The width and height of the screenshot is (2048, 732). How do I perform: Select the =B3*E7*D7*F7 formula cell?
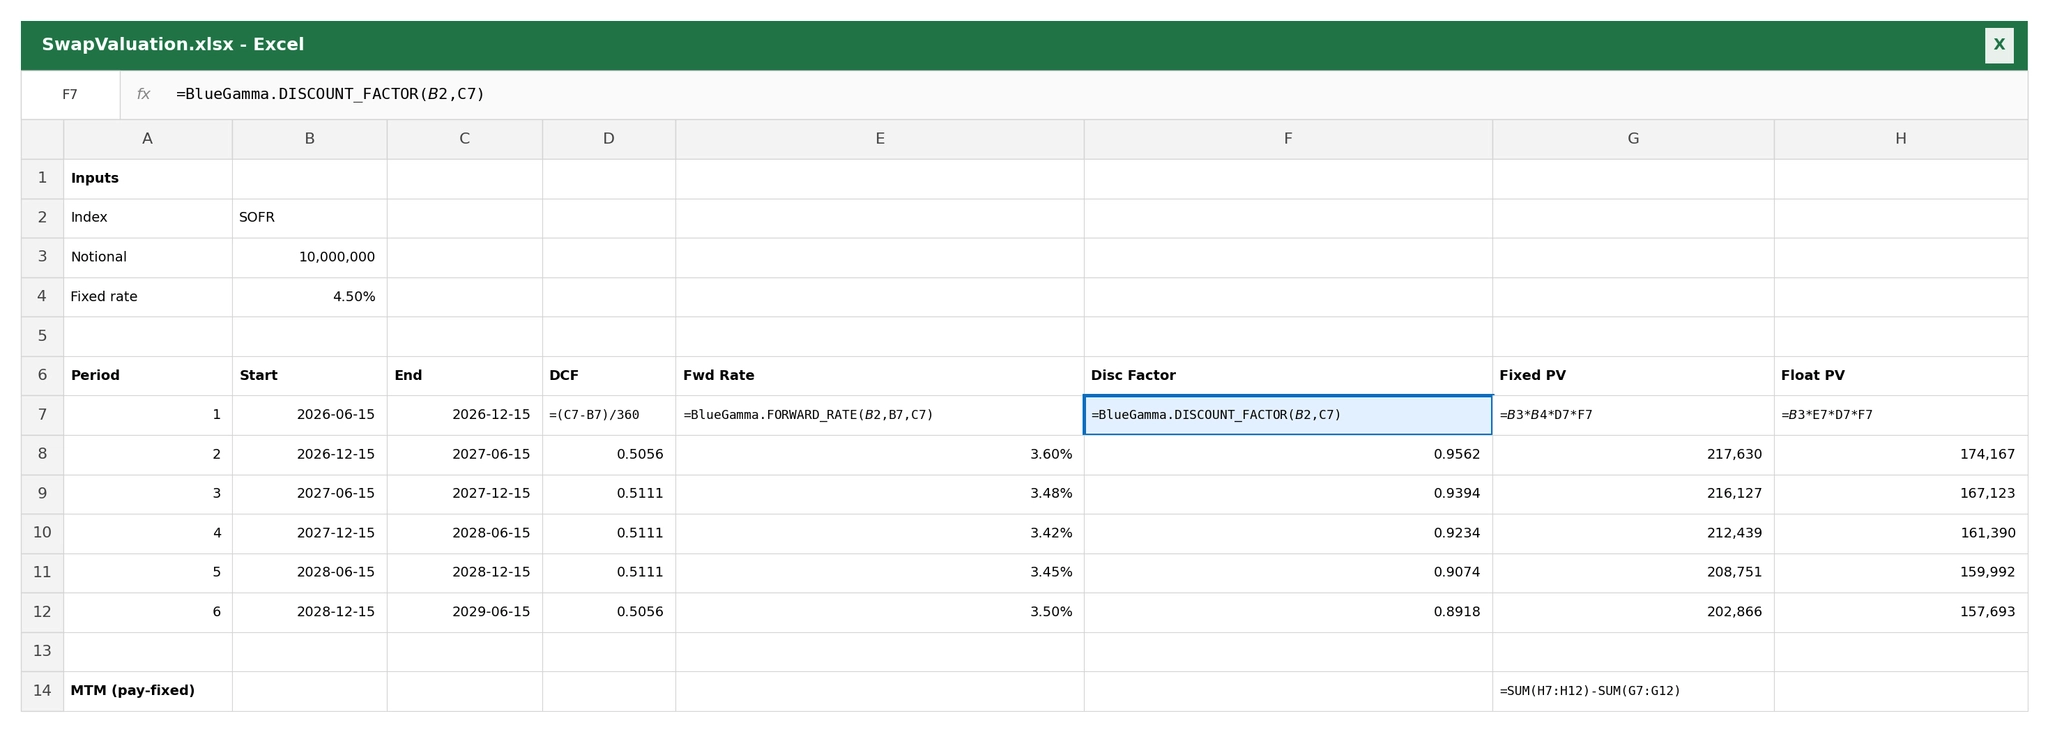coord(1901,415)
